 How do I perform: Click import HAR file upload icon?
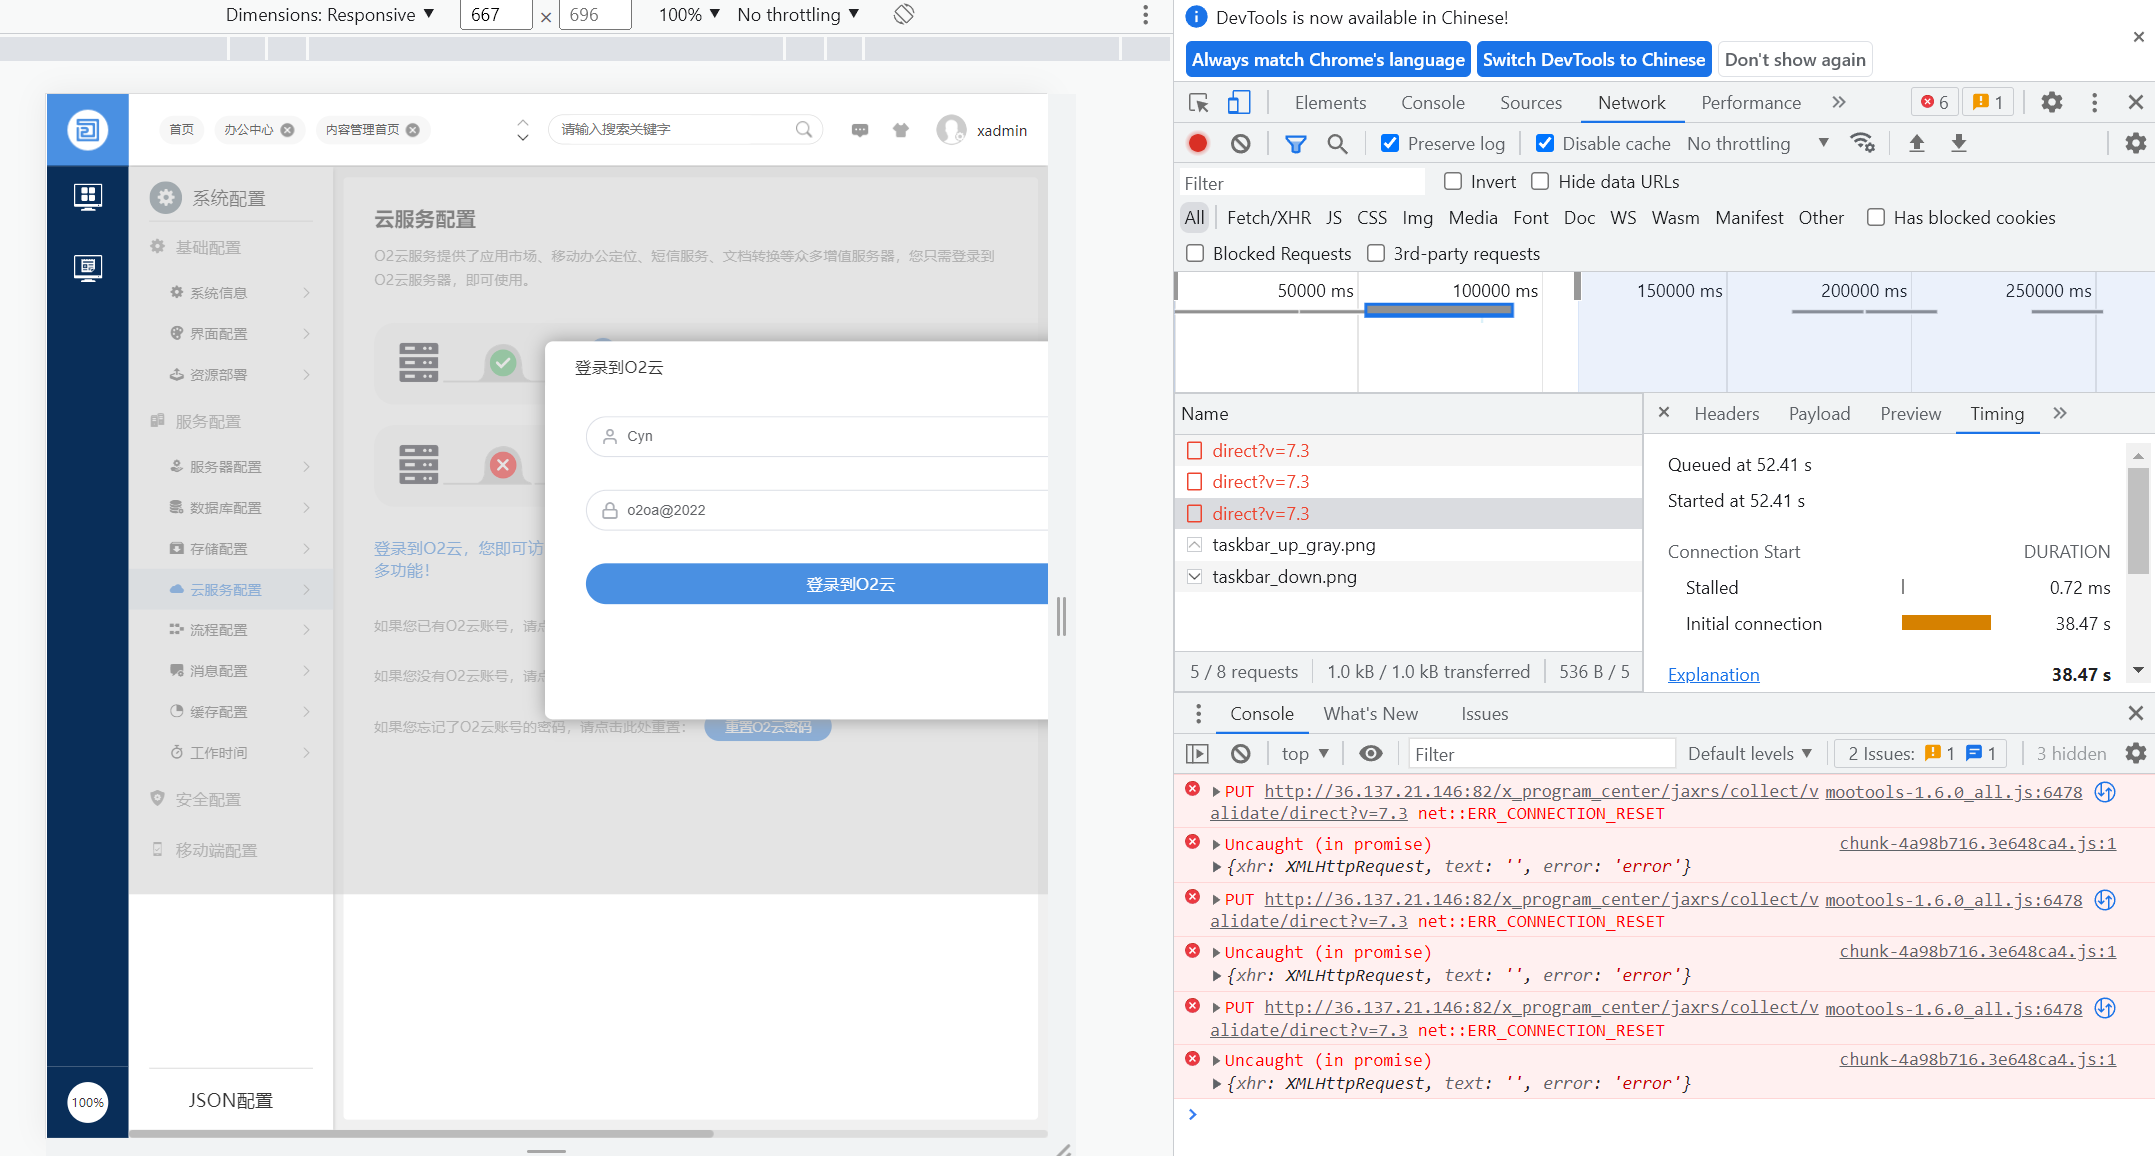[1916, 143]
